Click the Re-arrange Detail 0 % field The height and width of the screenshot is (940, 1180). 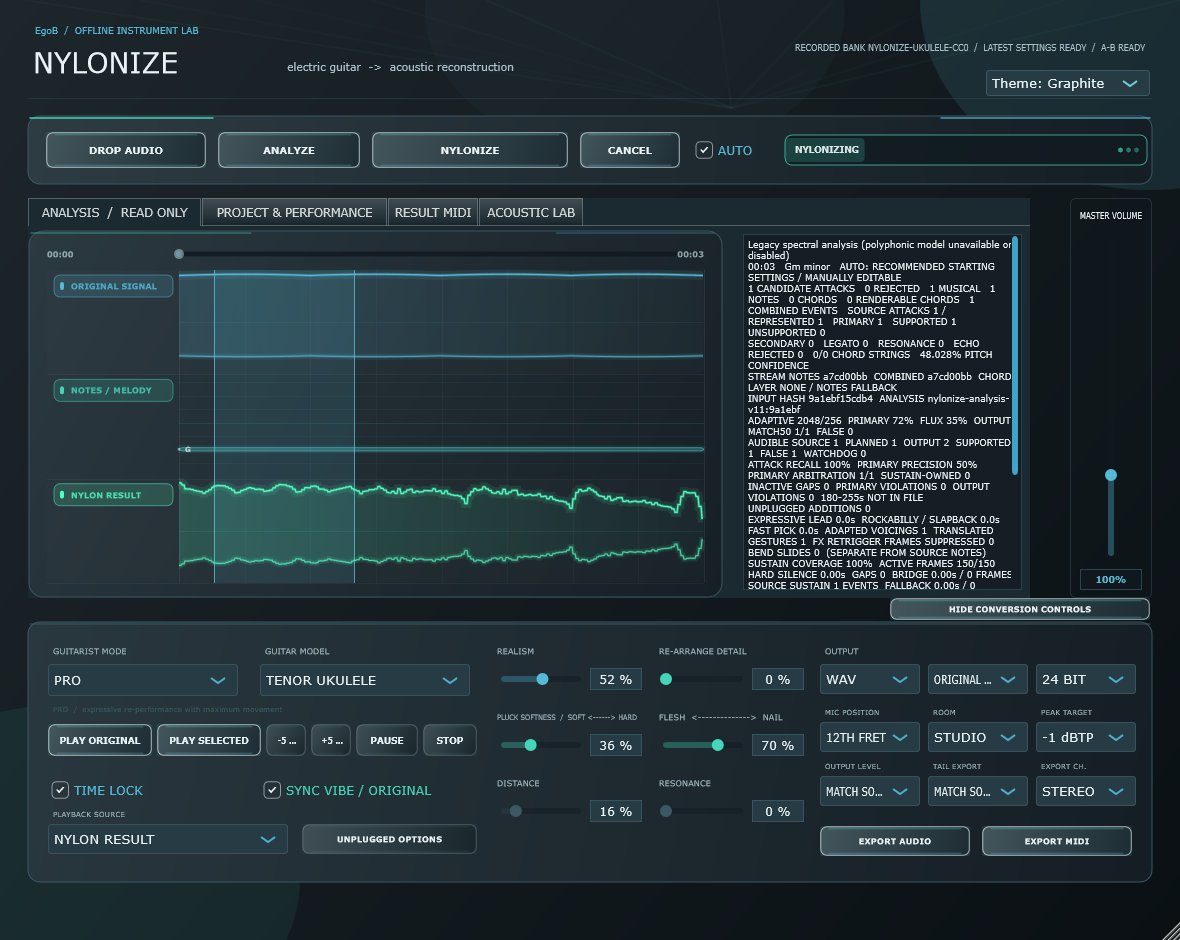pos(777,679)
